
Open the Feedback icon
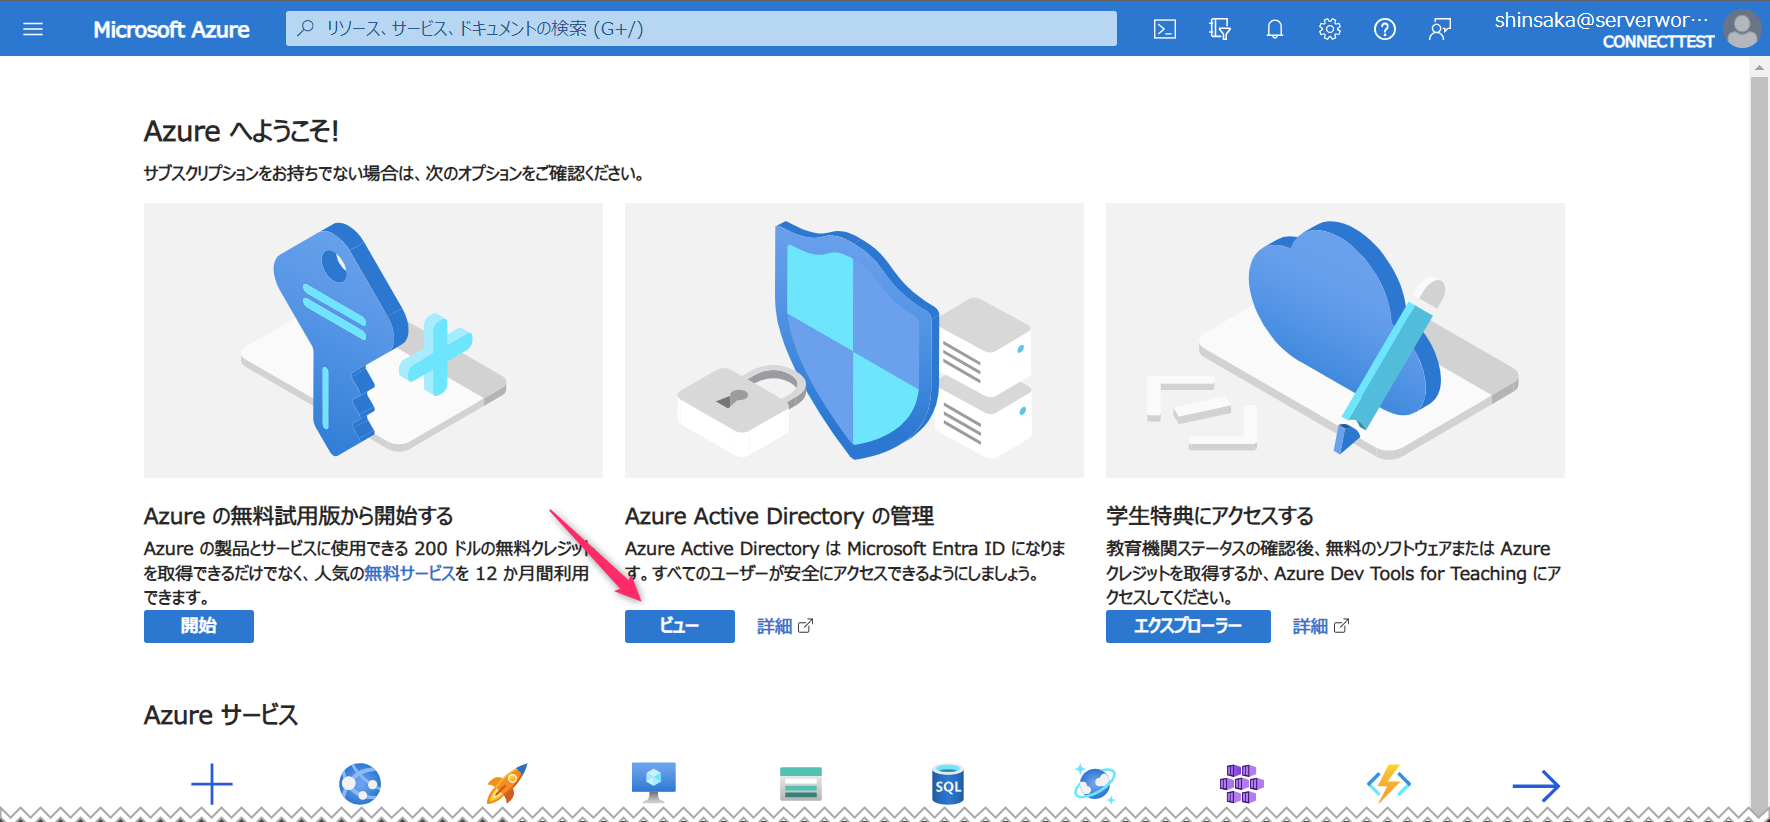1440,29
